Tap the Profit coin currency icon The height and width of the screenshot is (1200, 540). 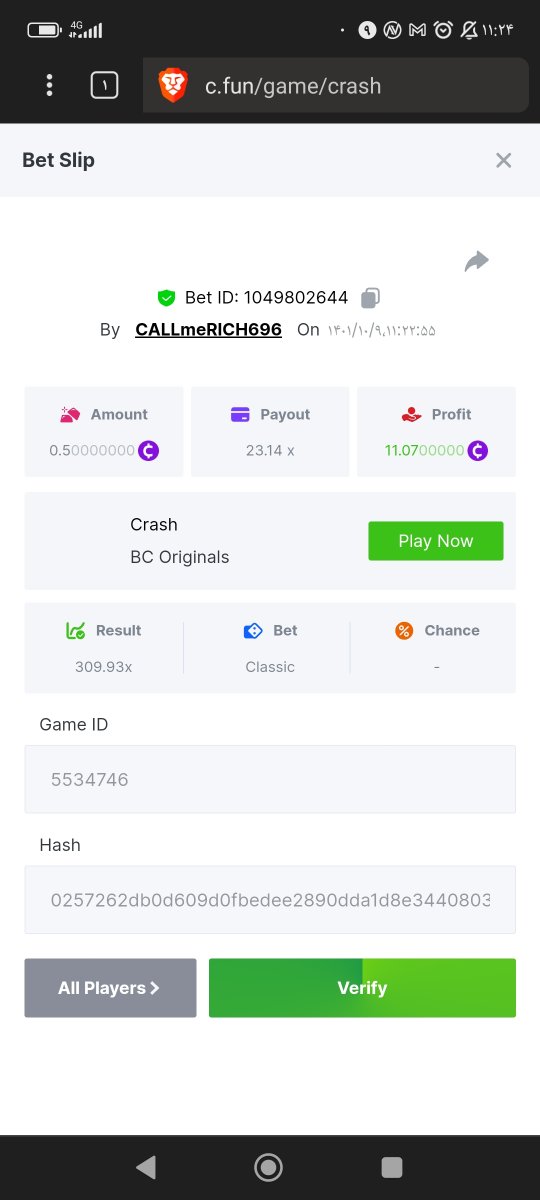click(x=477, y=451)
